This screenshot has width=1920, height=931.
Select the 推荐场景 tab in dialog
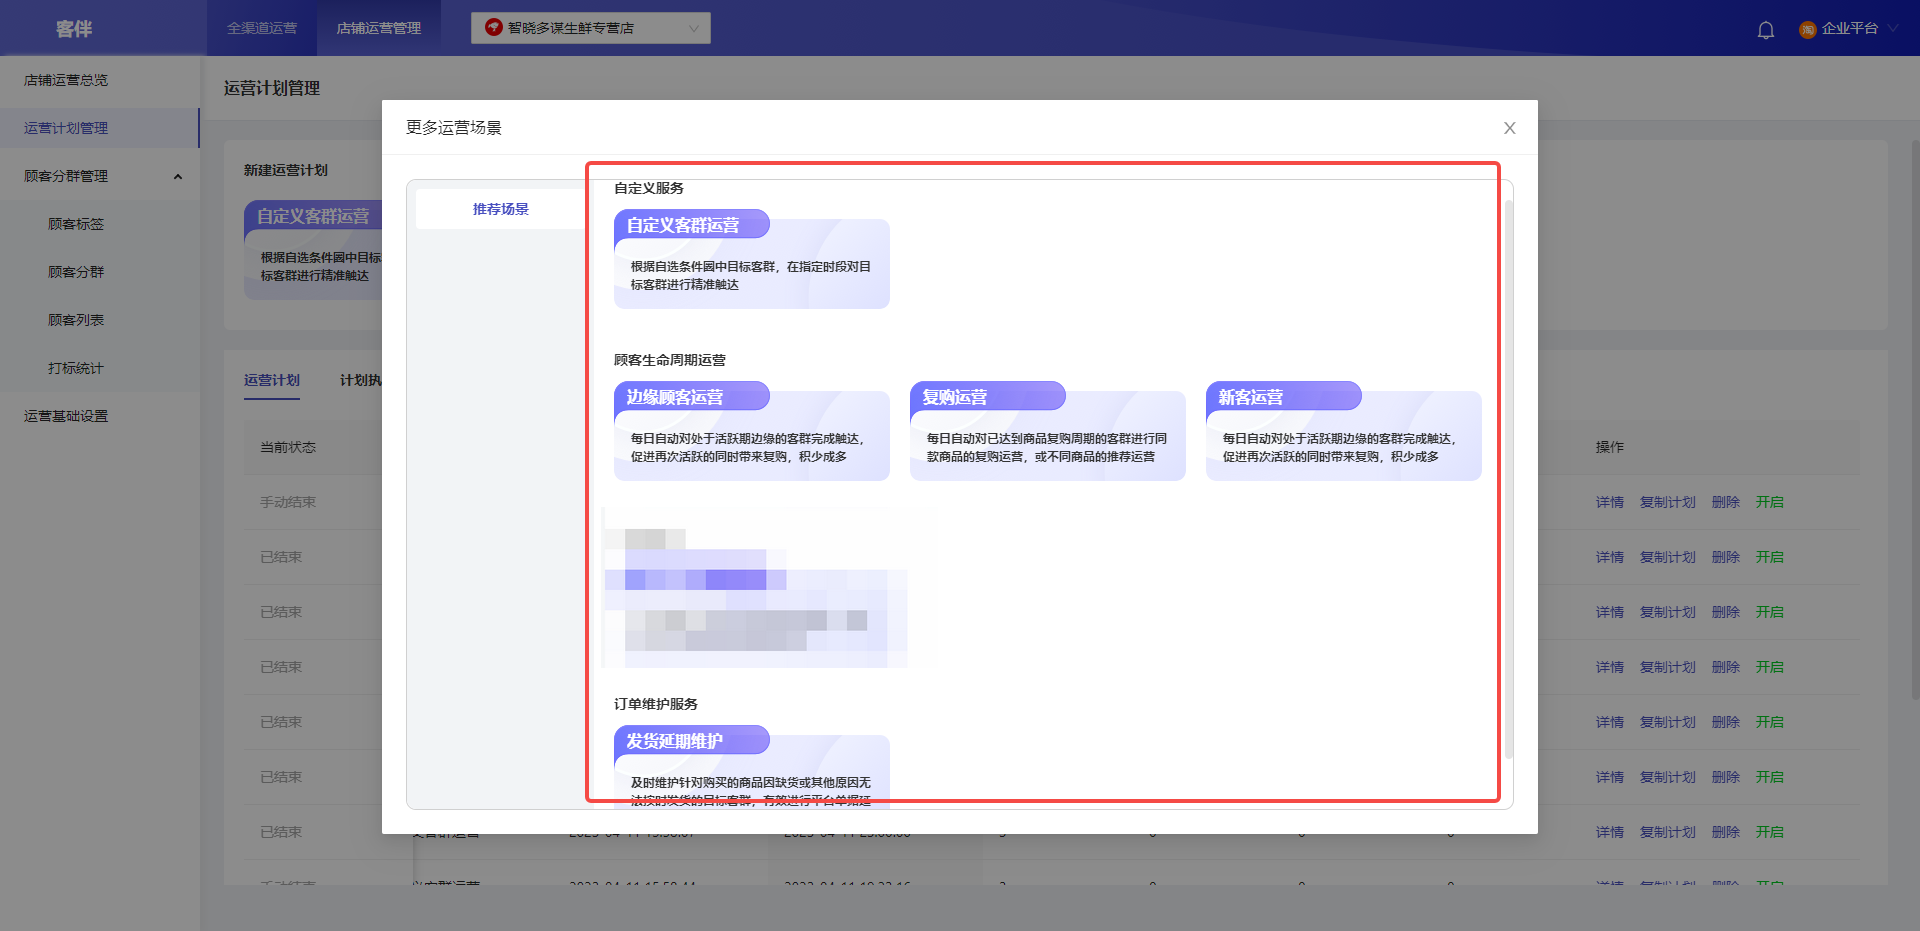coord(501,209)
